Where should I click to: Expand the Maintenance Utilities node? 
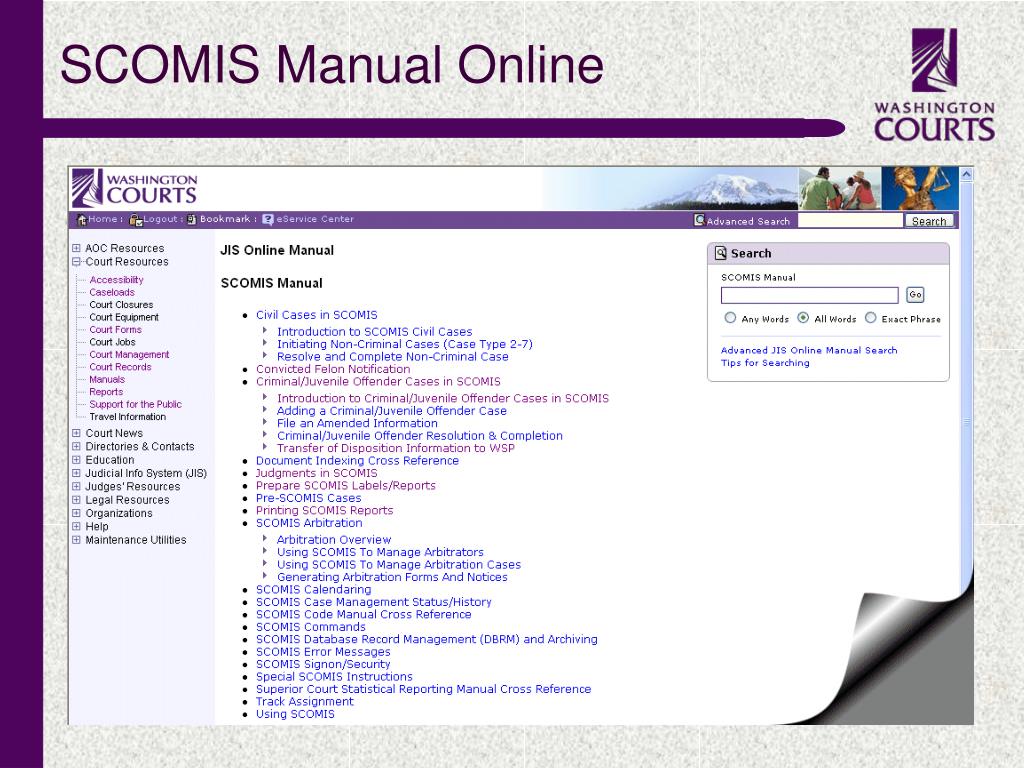tap(76, 540)
